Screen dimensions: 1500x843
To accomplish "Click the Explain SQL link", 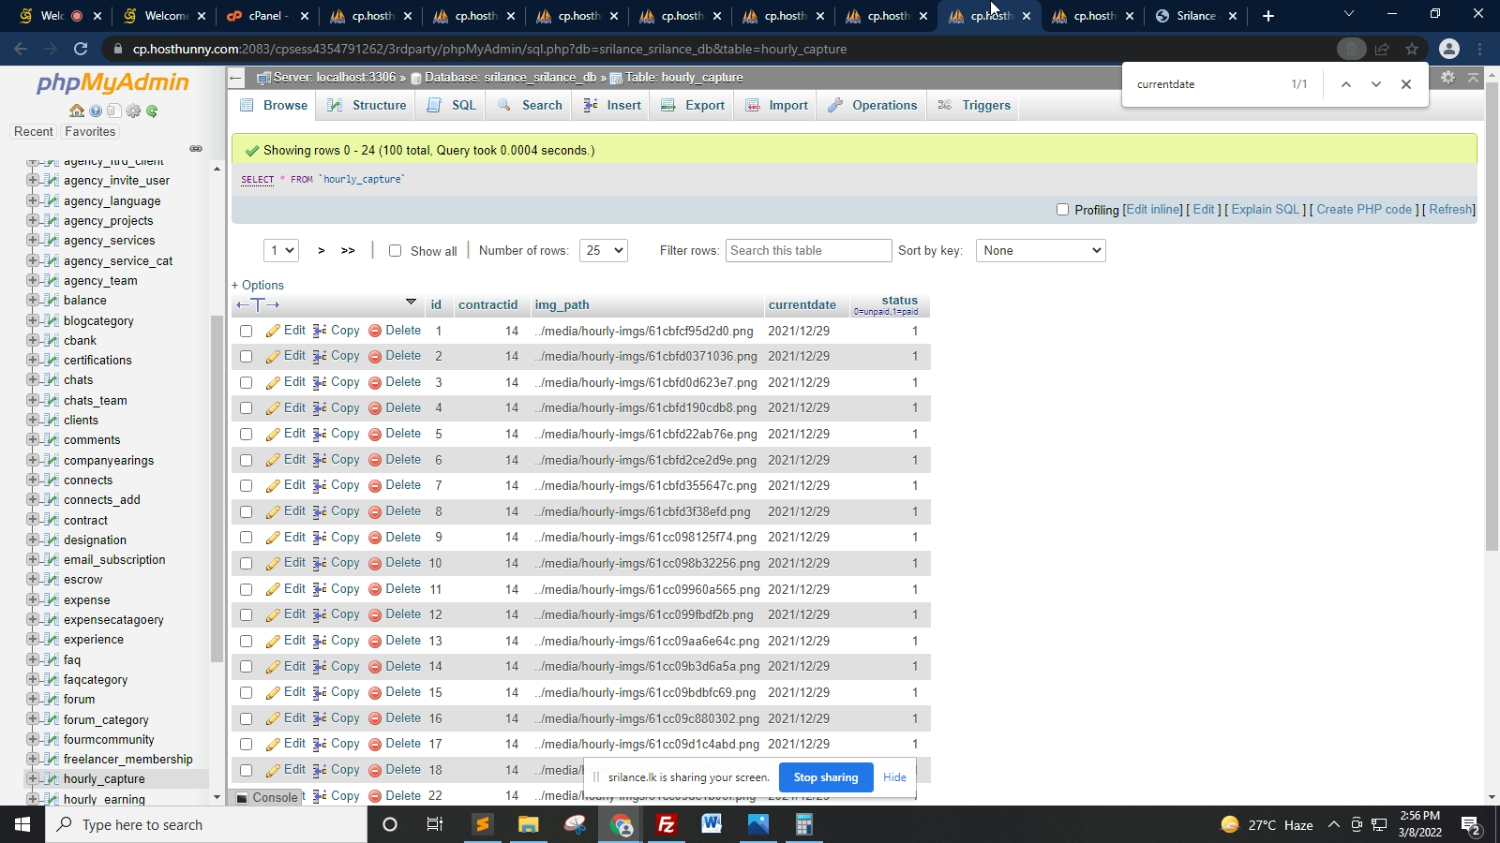I will pyautogui.click(x=1264, y=210).
